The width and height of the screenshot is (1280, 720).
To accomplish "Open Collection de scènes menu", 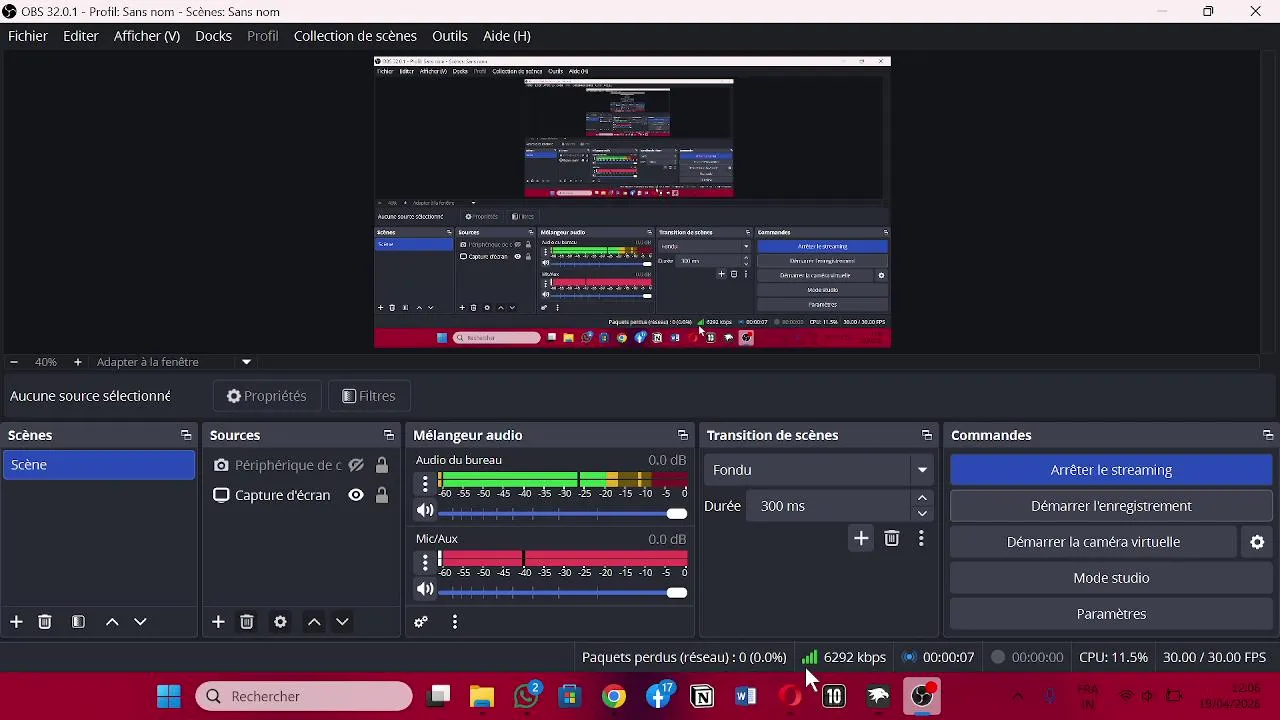I will tap(355, 36).
